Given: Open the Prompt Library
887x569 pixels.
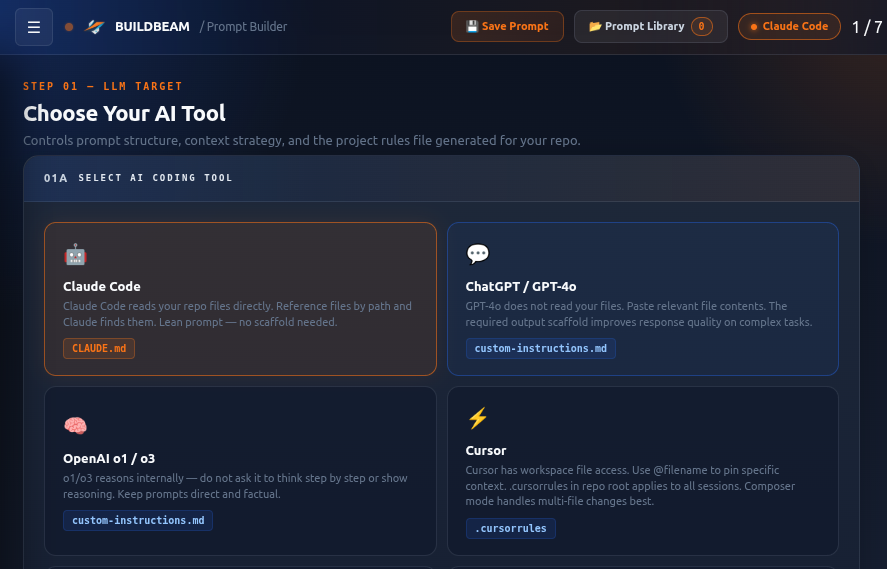Looking at the screenshot, I should tap(651, 27).
